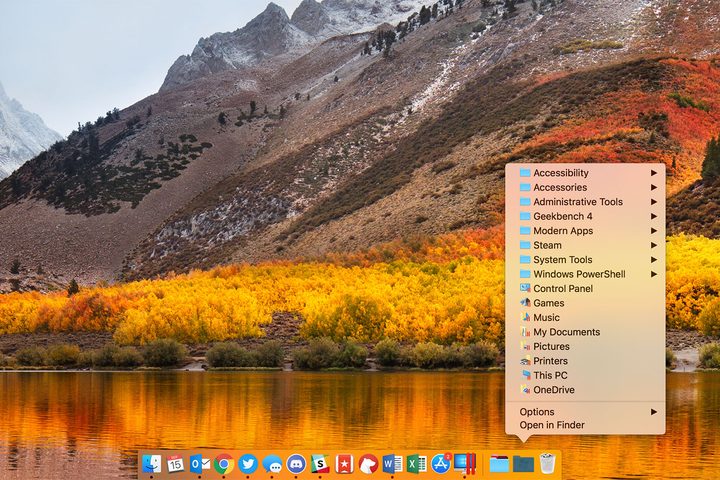Select Games in the stack menu
This screenshot has height=480, width=720.
point(585,303)
